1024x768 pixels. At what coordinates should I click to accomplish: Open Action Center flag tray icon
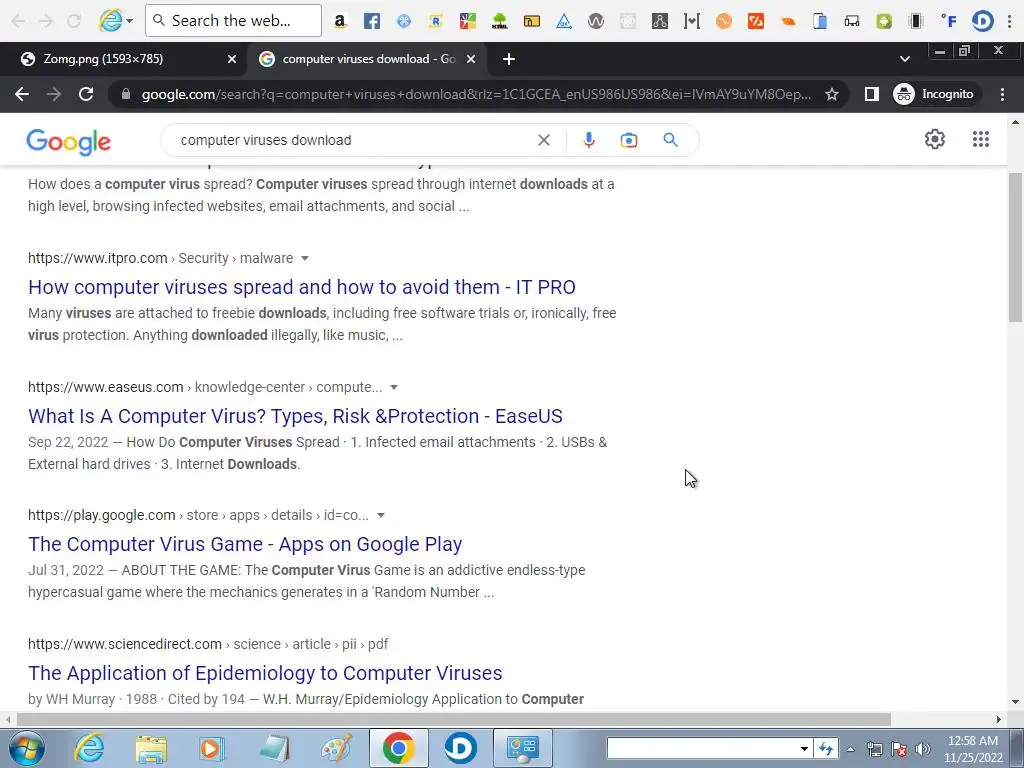click(899, 749)
